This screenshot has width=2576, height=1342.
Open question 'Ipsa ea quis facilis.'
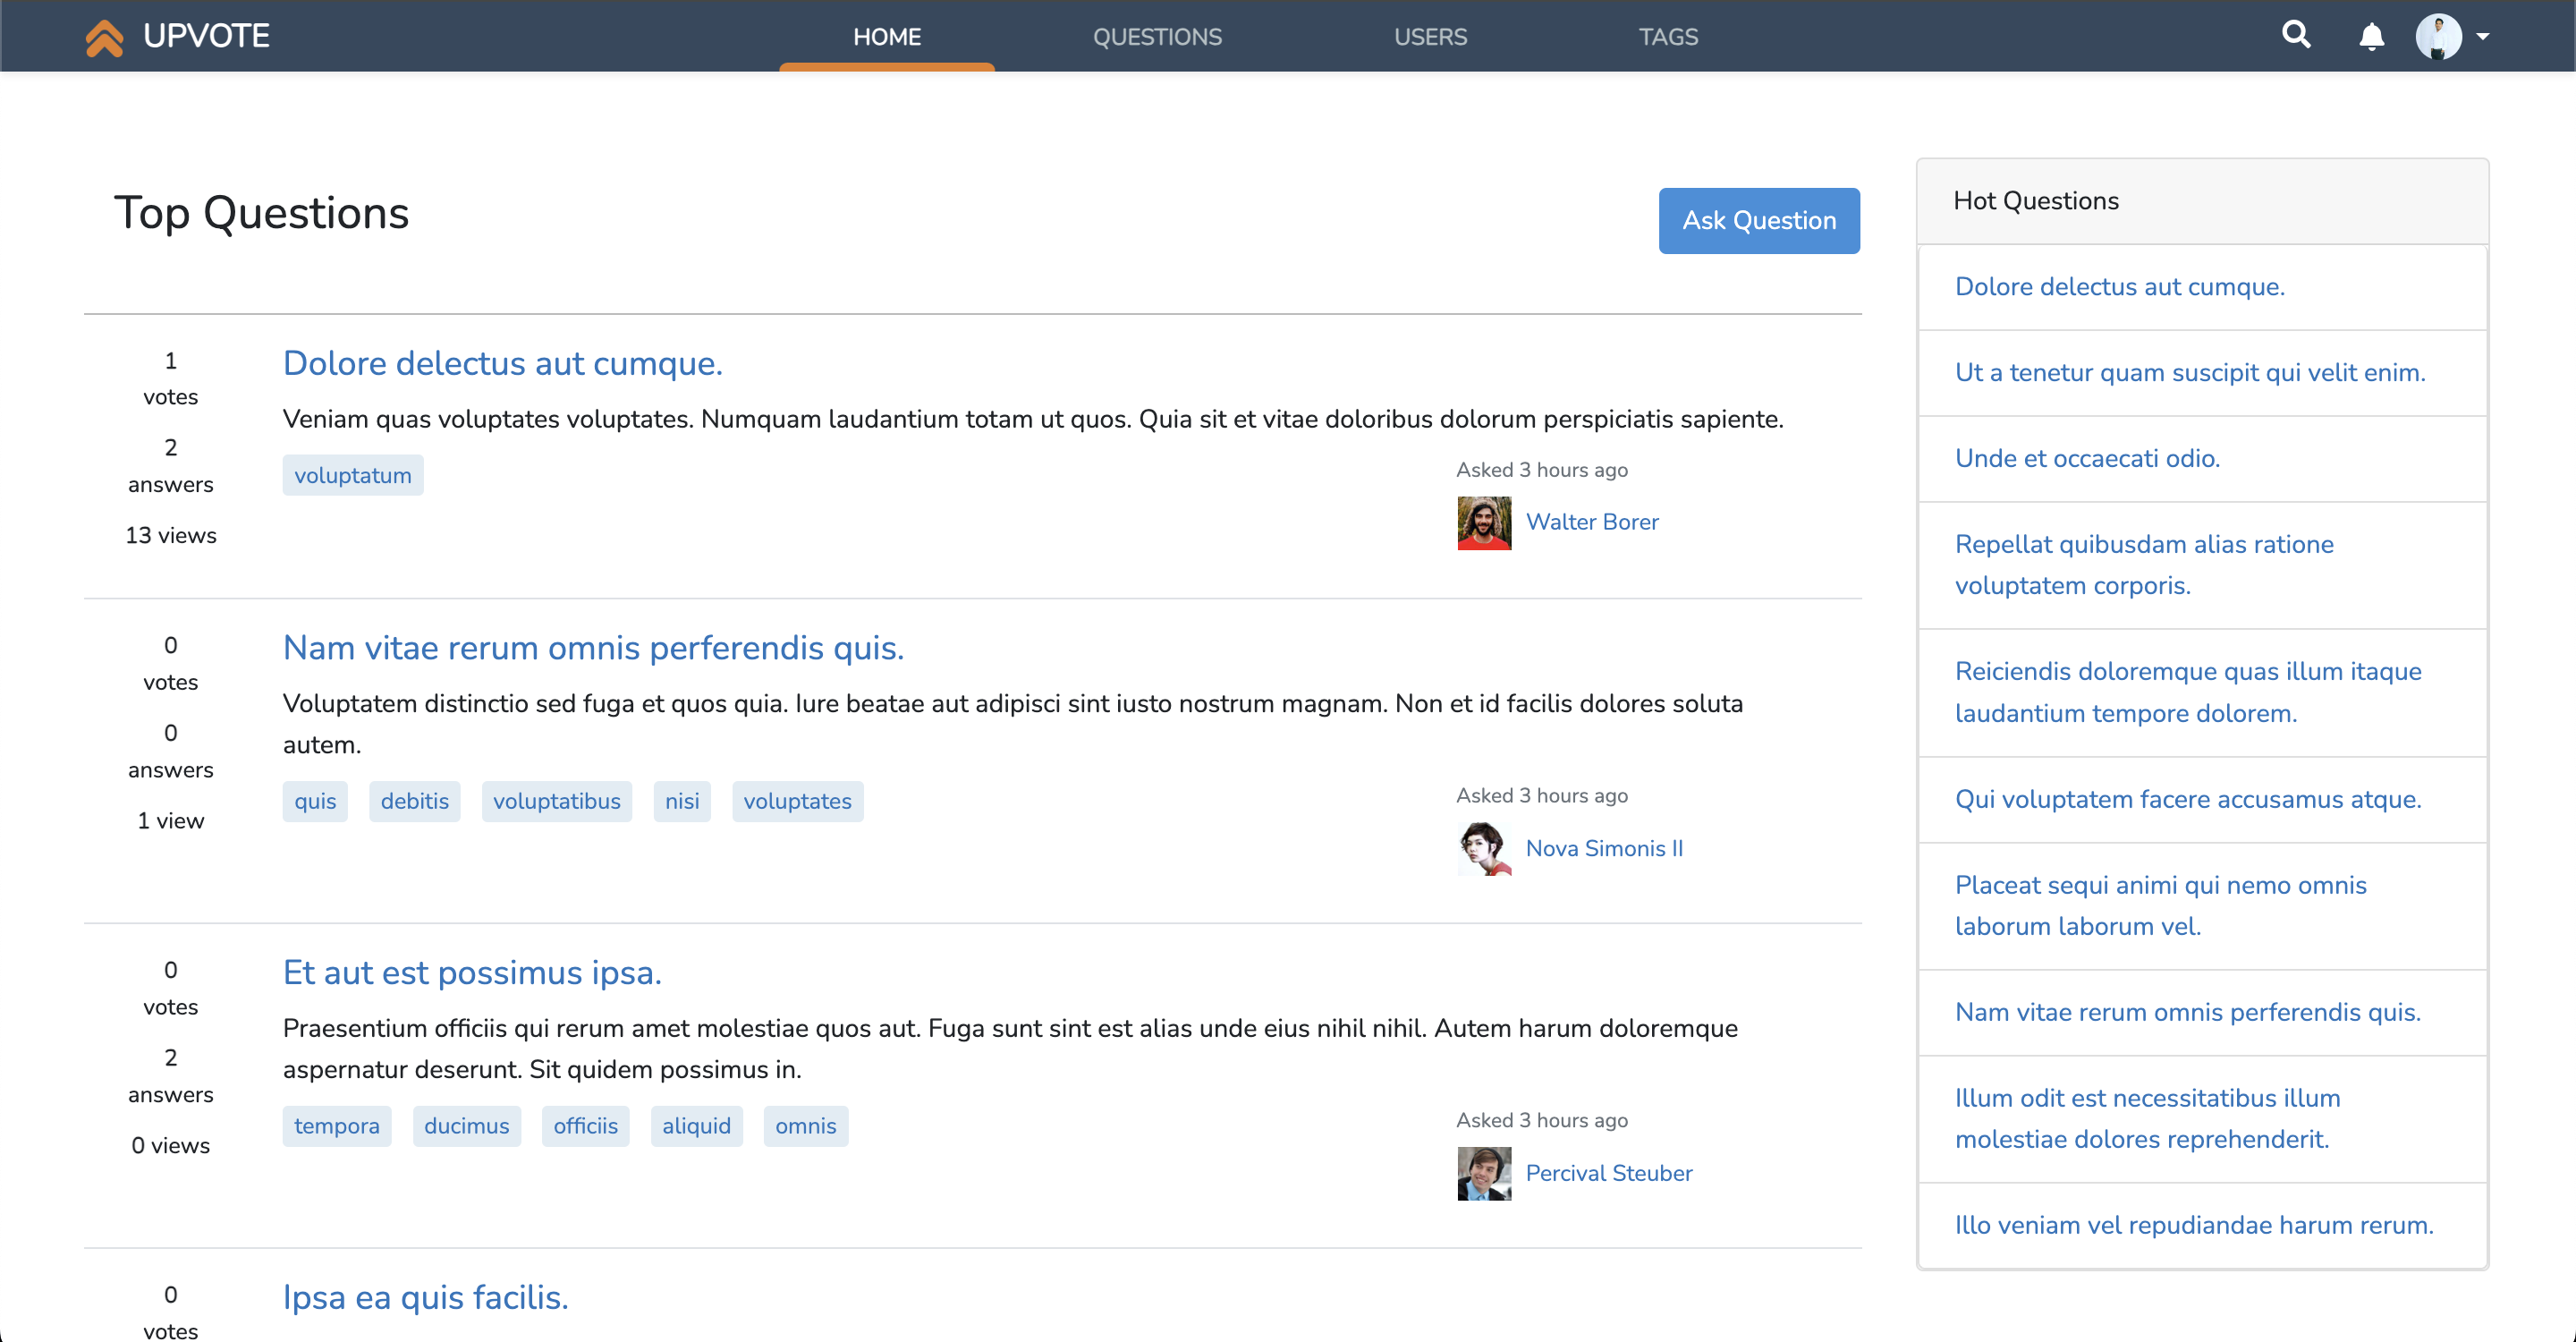(425, 1298)
